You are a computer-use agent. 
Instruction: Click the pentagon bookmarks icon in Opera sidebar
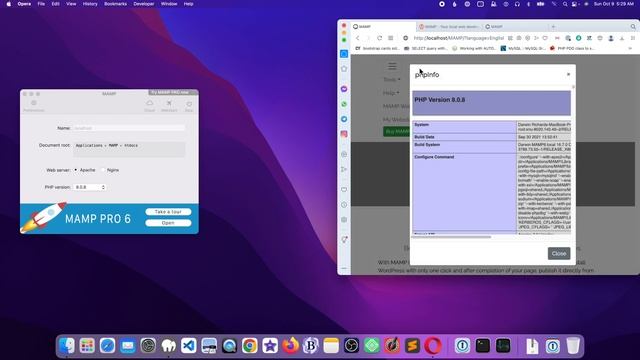pyautogui.click(x=344, y=69)
